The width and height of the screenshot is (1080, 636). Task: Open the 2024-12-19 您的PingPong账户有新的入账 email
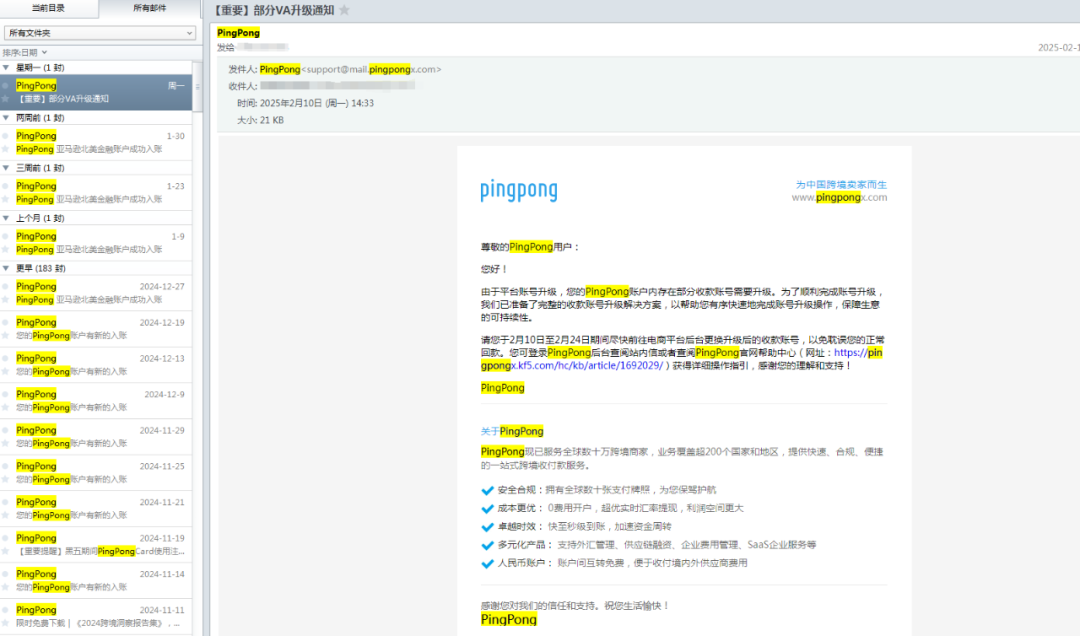pos(96,329)
